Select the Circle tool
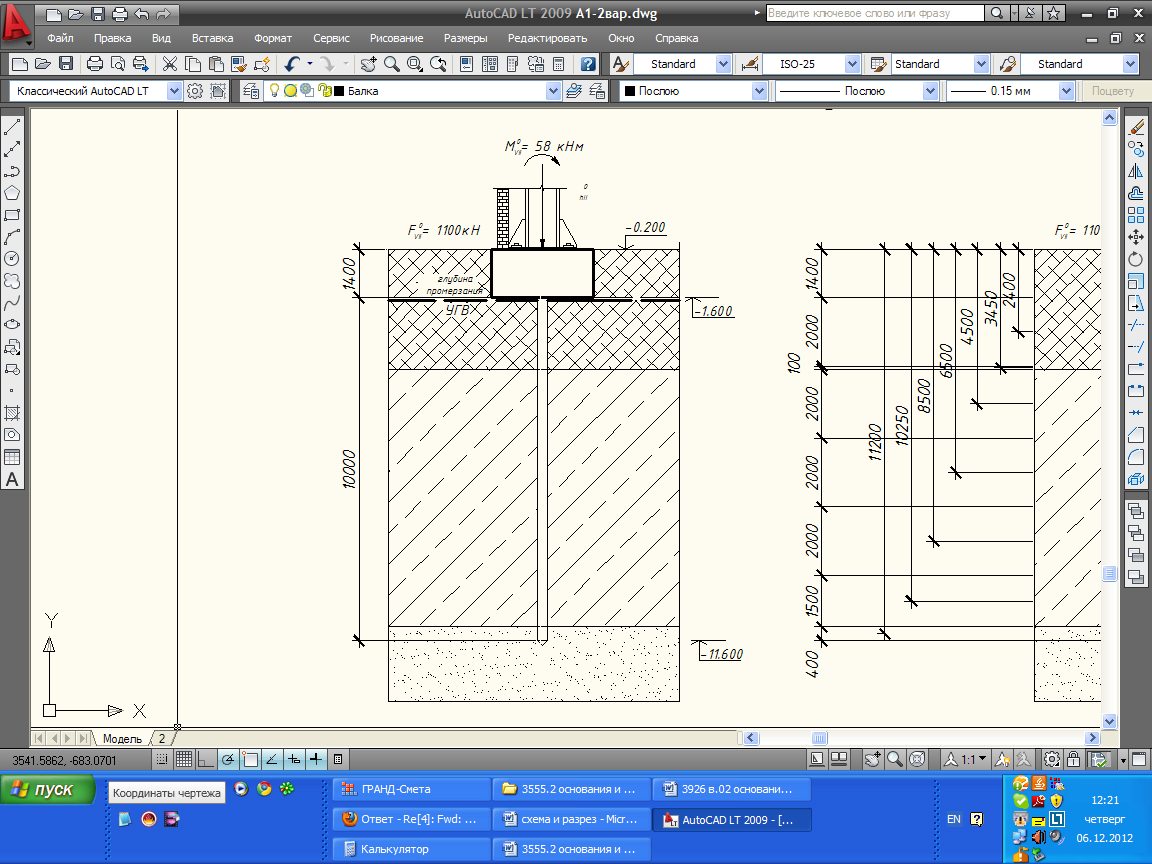 point(12,259)
